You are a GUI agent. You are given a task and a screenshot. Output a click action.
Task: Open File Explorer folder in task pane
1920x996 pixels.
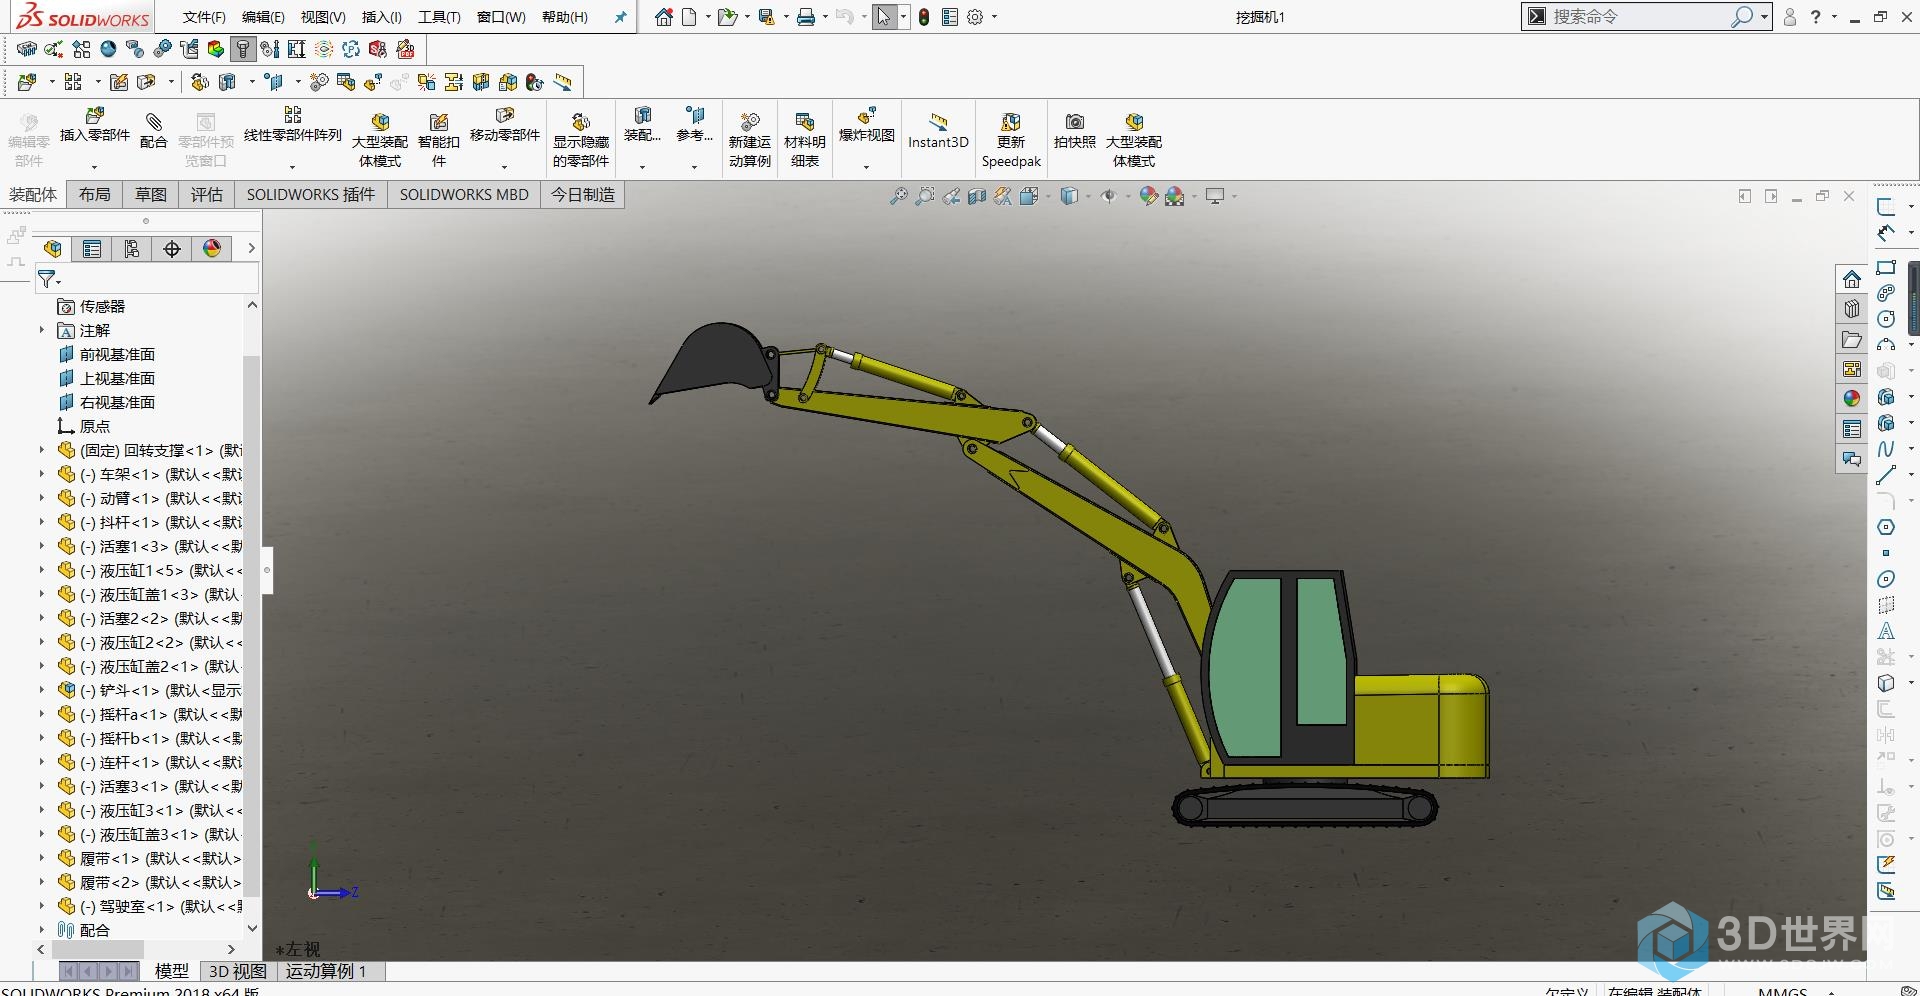pos(1852,339)
